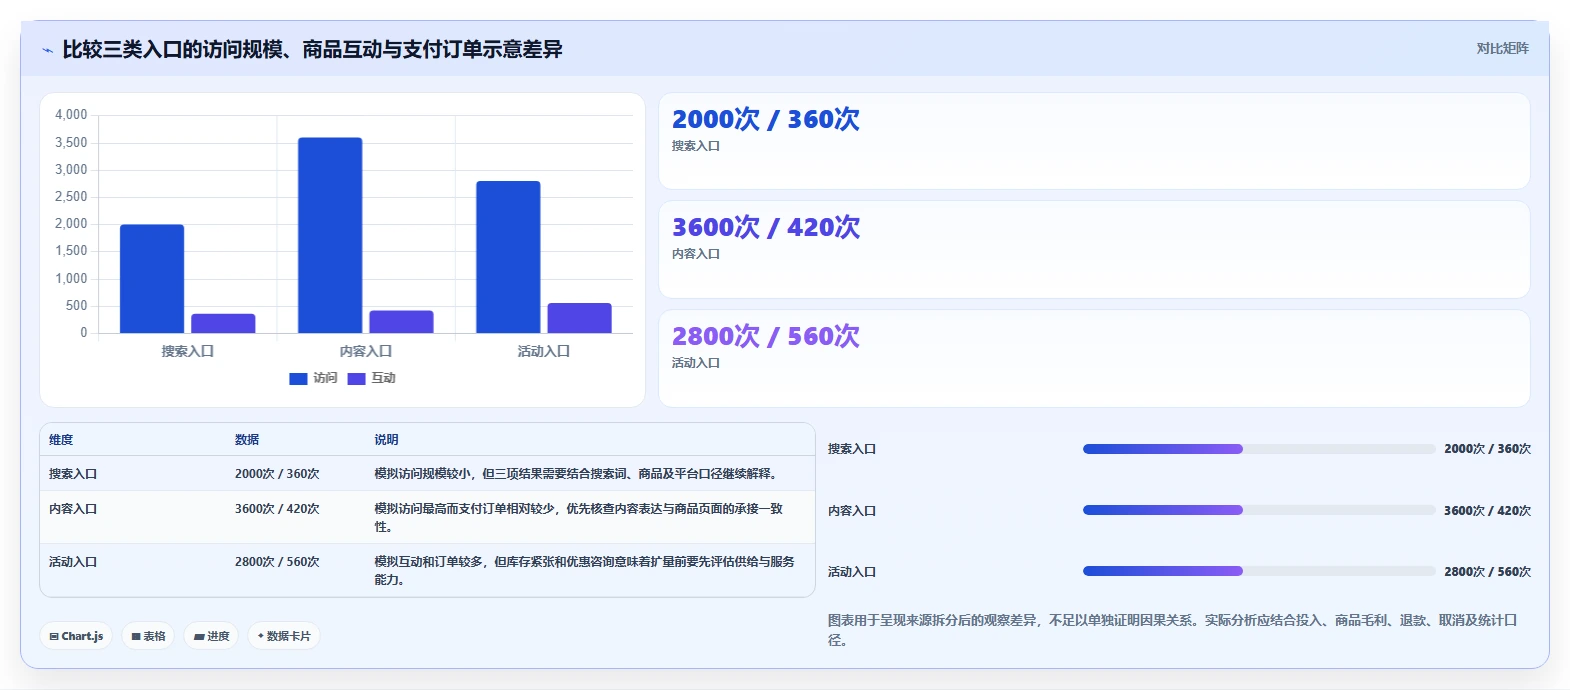Screen dimensions: 1570x690
Task: Open the 对比矩阵 label in the header
Action: point(1502,48)
